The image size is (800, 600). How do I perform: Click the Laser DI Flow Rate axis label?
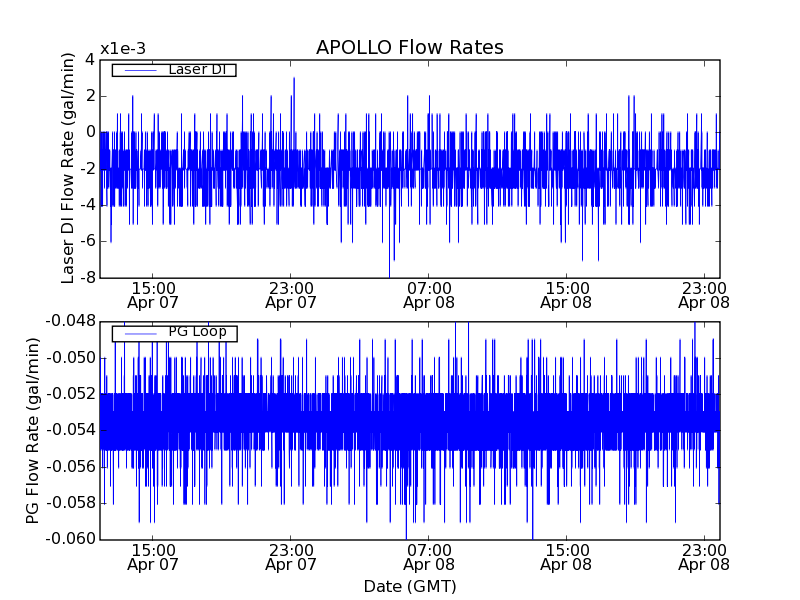67,168
